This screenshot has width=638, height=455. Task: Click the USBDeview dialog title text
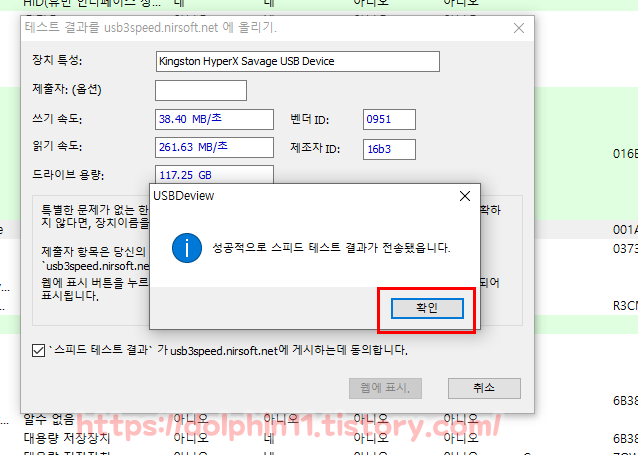pyautogui.click(x=184, y=196)
